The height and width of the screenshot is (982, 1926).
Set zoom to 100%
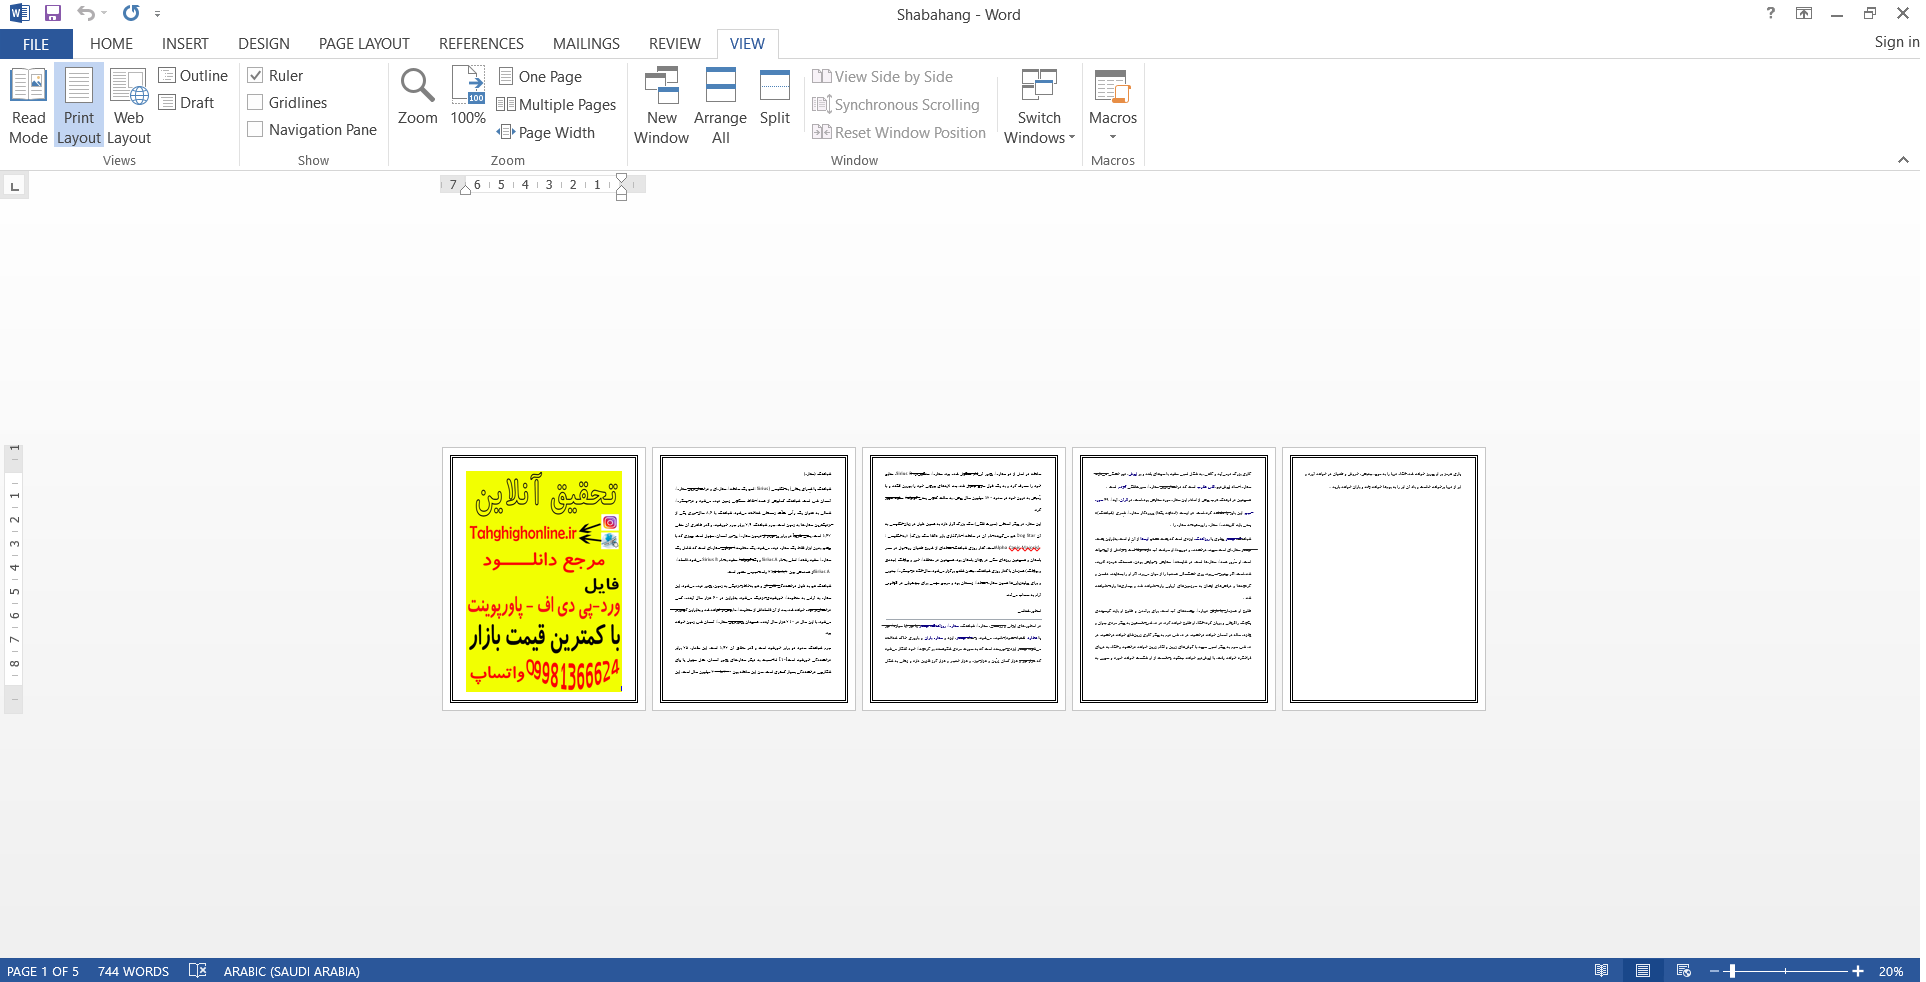coord(468,97)
